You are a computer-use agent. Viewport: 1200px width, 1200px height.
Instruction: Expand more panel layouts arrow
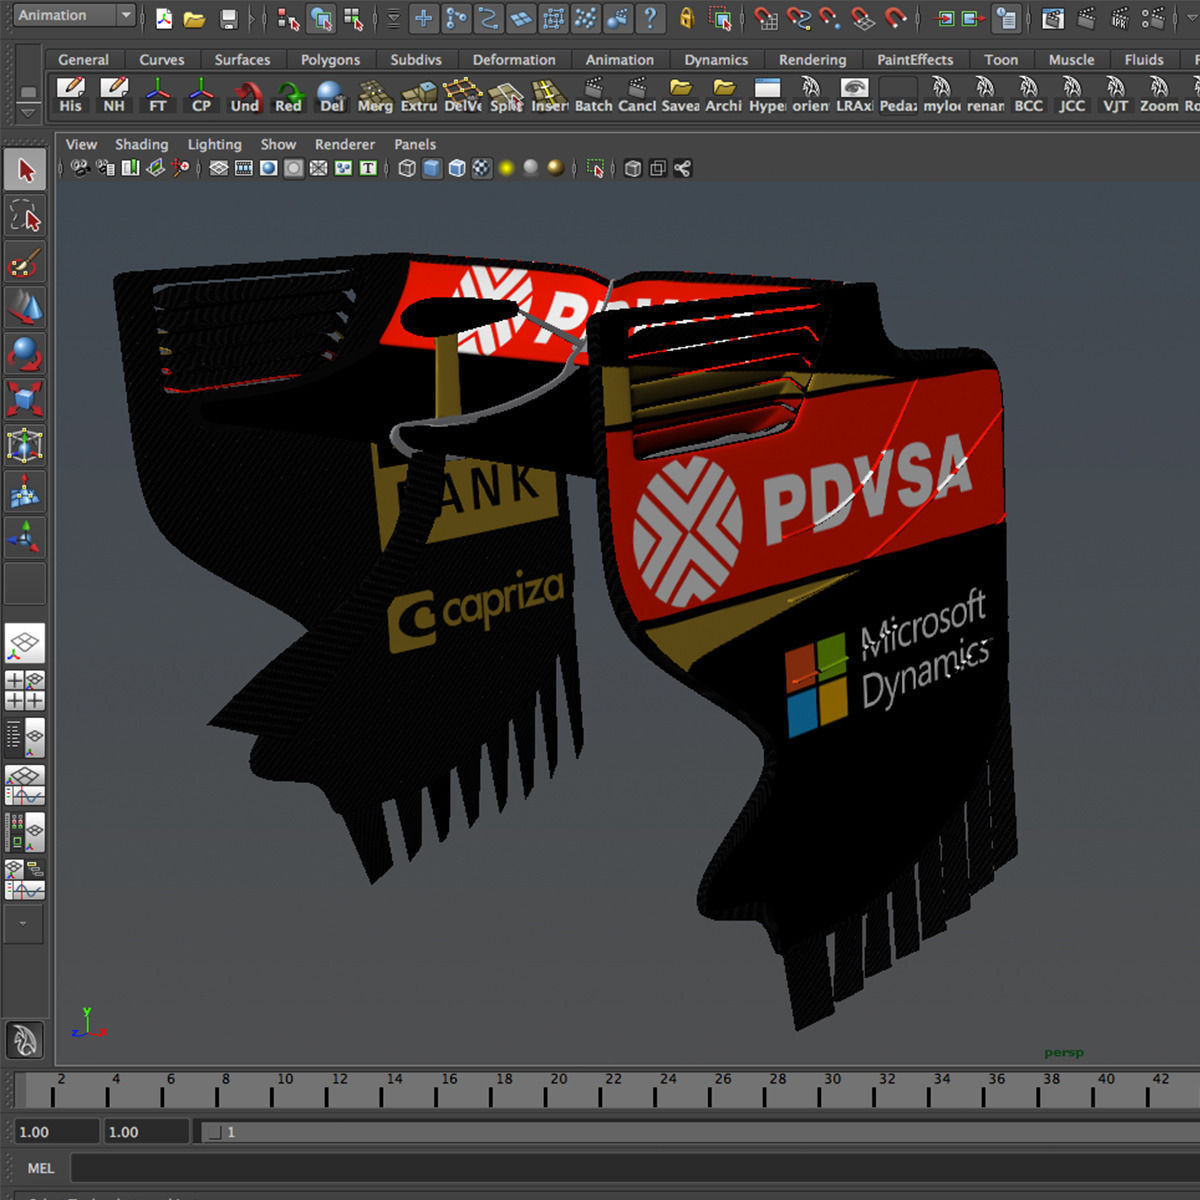click(x=24, y=923)
